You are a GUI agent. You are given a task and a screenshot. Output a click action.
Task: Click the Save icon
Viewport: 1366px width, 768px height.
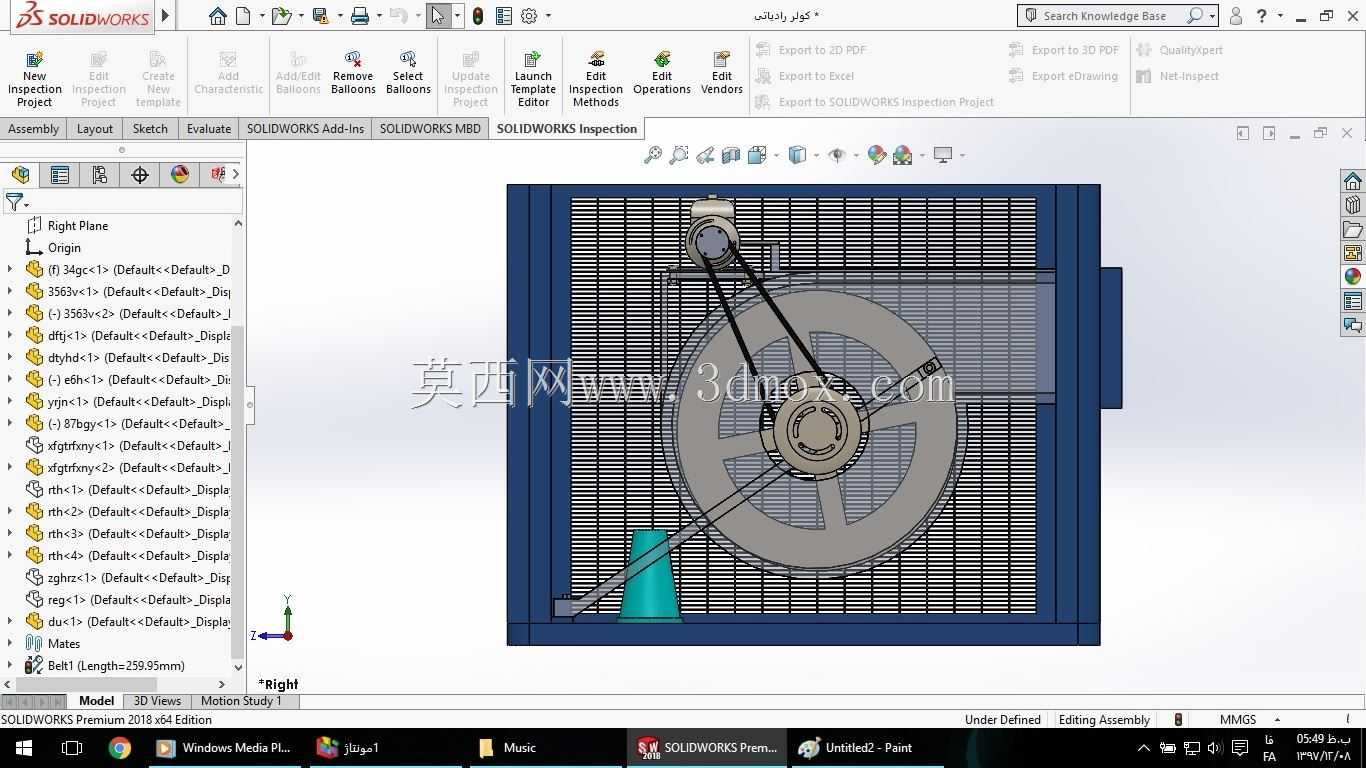(320, 16)
